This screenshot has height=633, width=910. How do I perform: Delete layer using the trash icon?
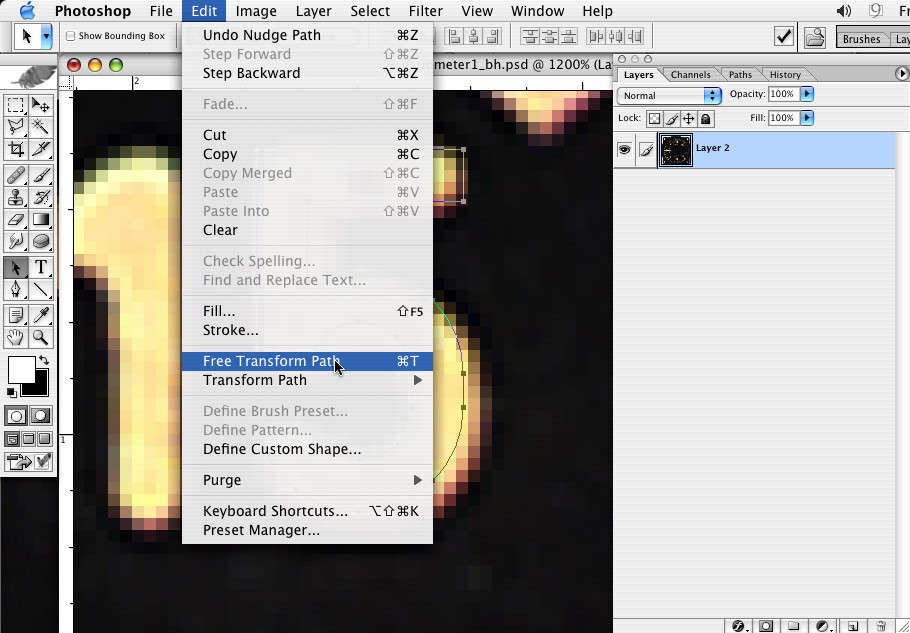pyautogui.click(x=881, y=626)
